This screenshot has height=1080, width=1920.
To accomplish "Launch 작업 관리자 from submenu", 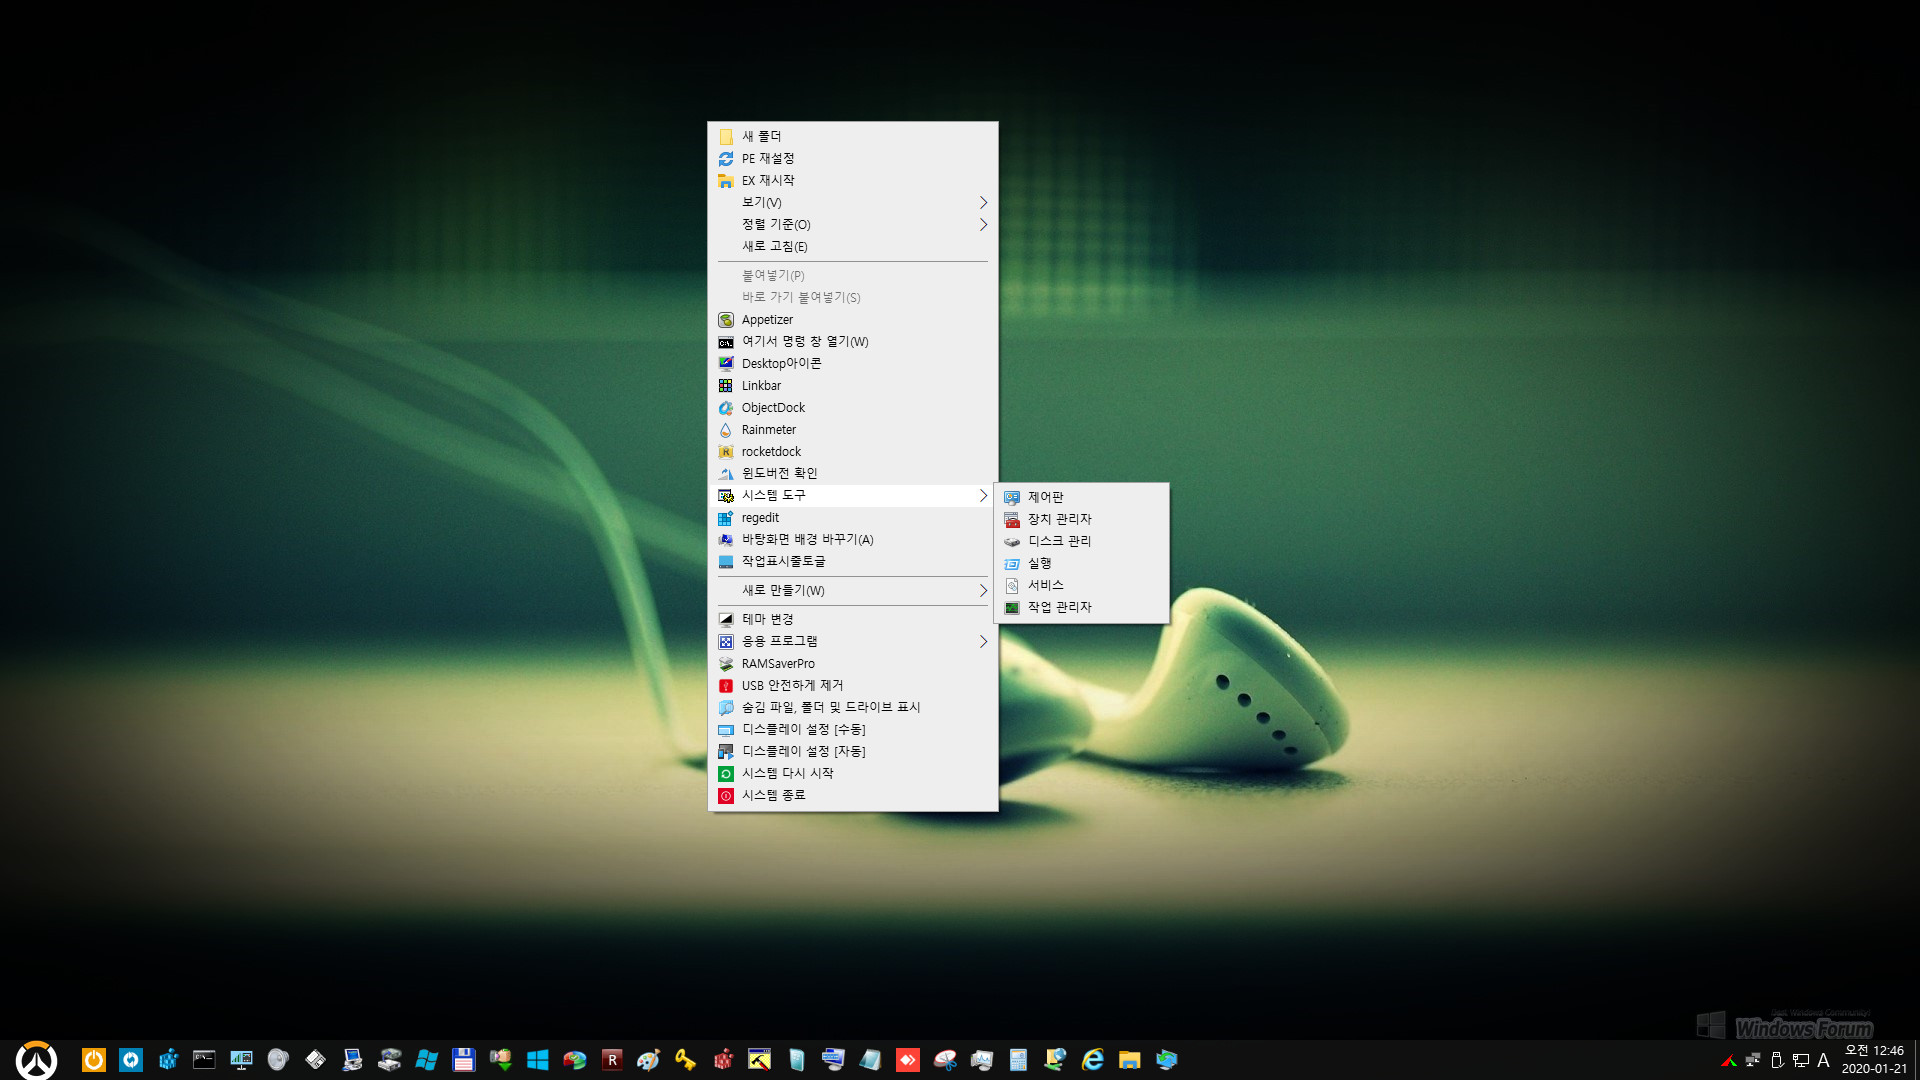I will 1081,607.
